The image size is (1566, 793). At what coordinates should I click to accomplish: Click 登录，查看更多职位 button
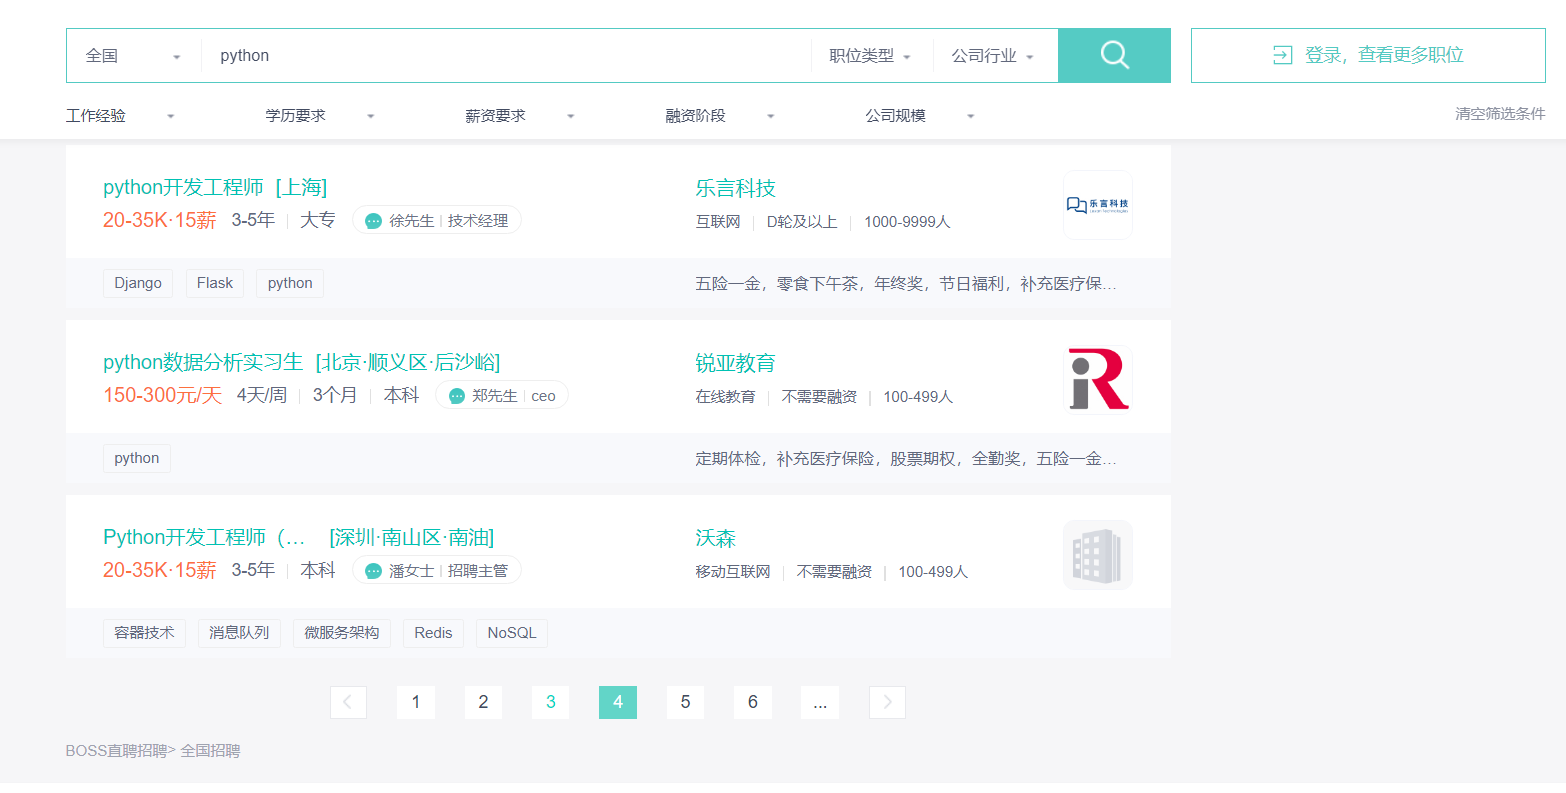(x=1368, y=55)
